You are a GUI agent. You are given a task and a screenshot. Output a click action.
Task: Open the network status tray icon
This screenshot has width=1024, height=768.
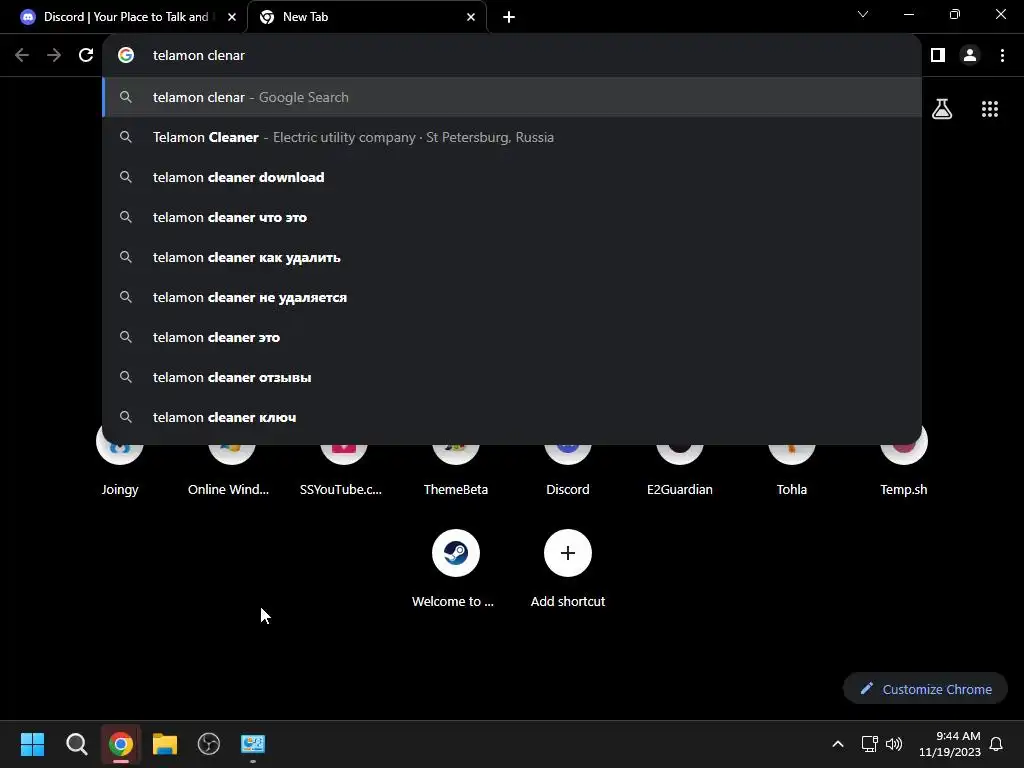coord(869,744)
